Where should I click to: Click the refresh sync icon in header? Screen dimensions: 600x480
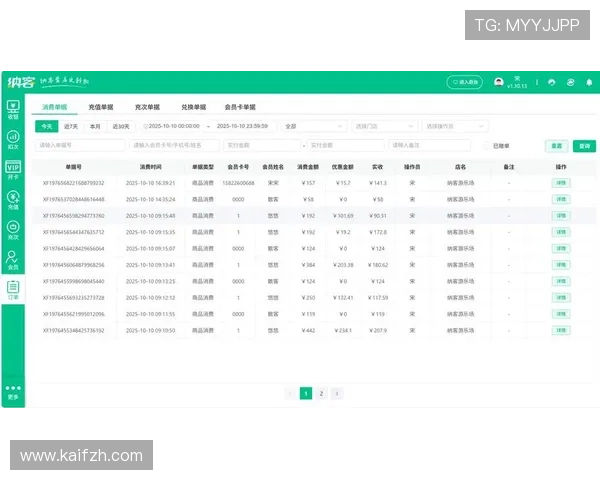point(571,82)
